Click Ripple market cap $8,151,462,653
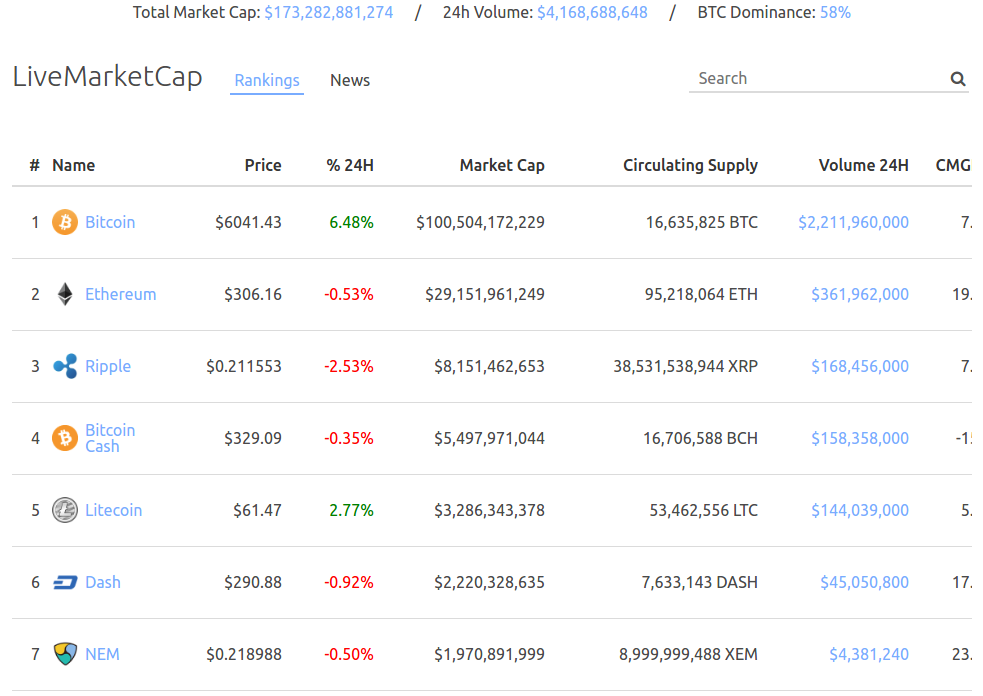The height and width of the screenshot is (696, 983). [x=489, y=366]
